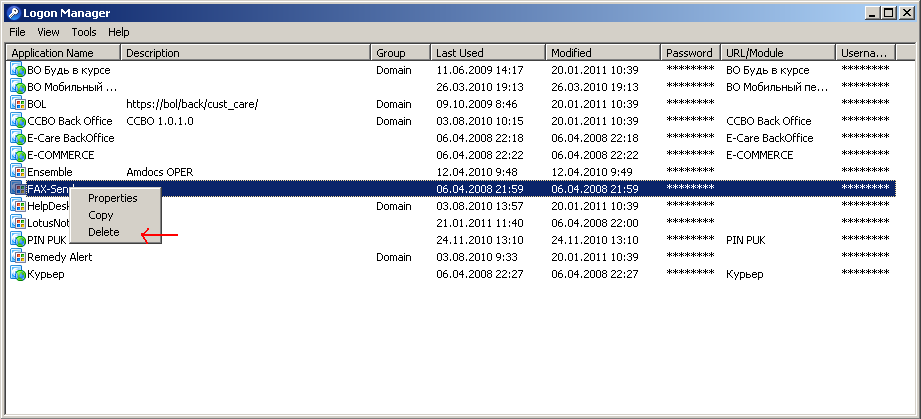Click the E-COMMERCE URL/Module cell
Screen dimensions: 921x419
759,155
